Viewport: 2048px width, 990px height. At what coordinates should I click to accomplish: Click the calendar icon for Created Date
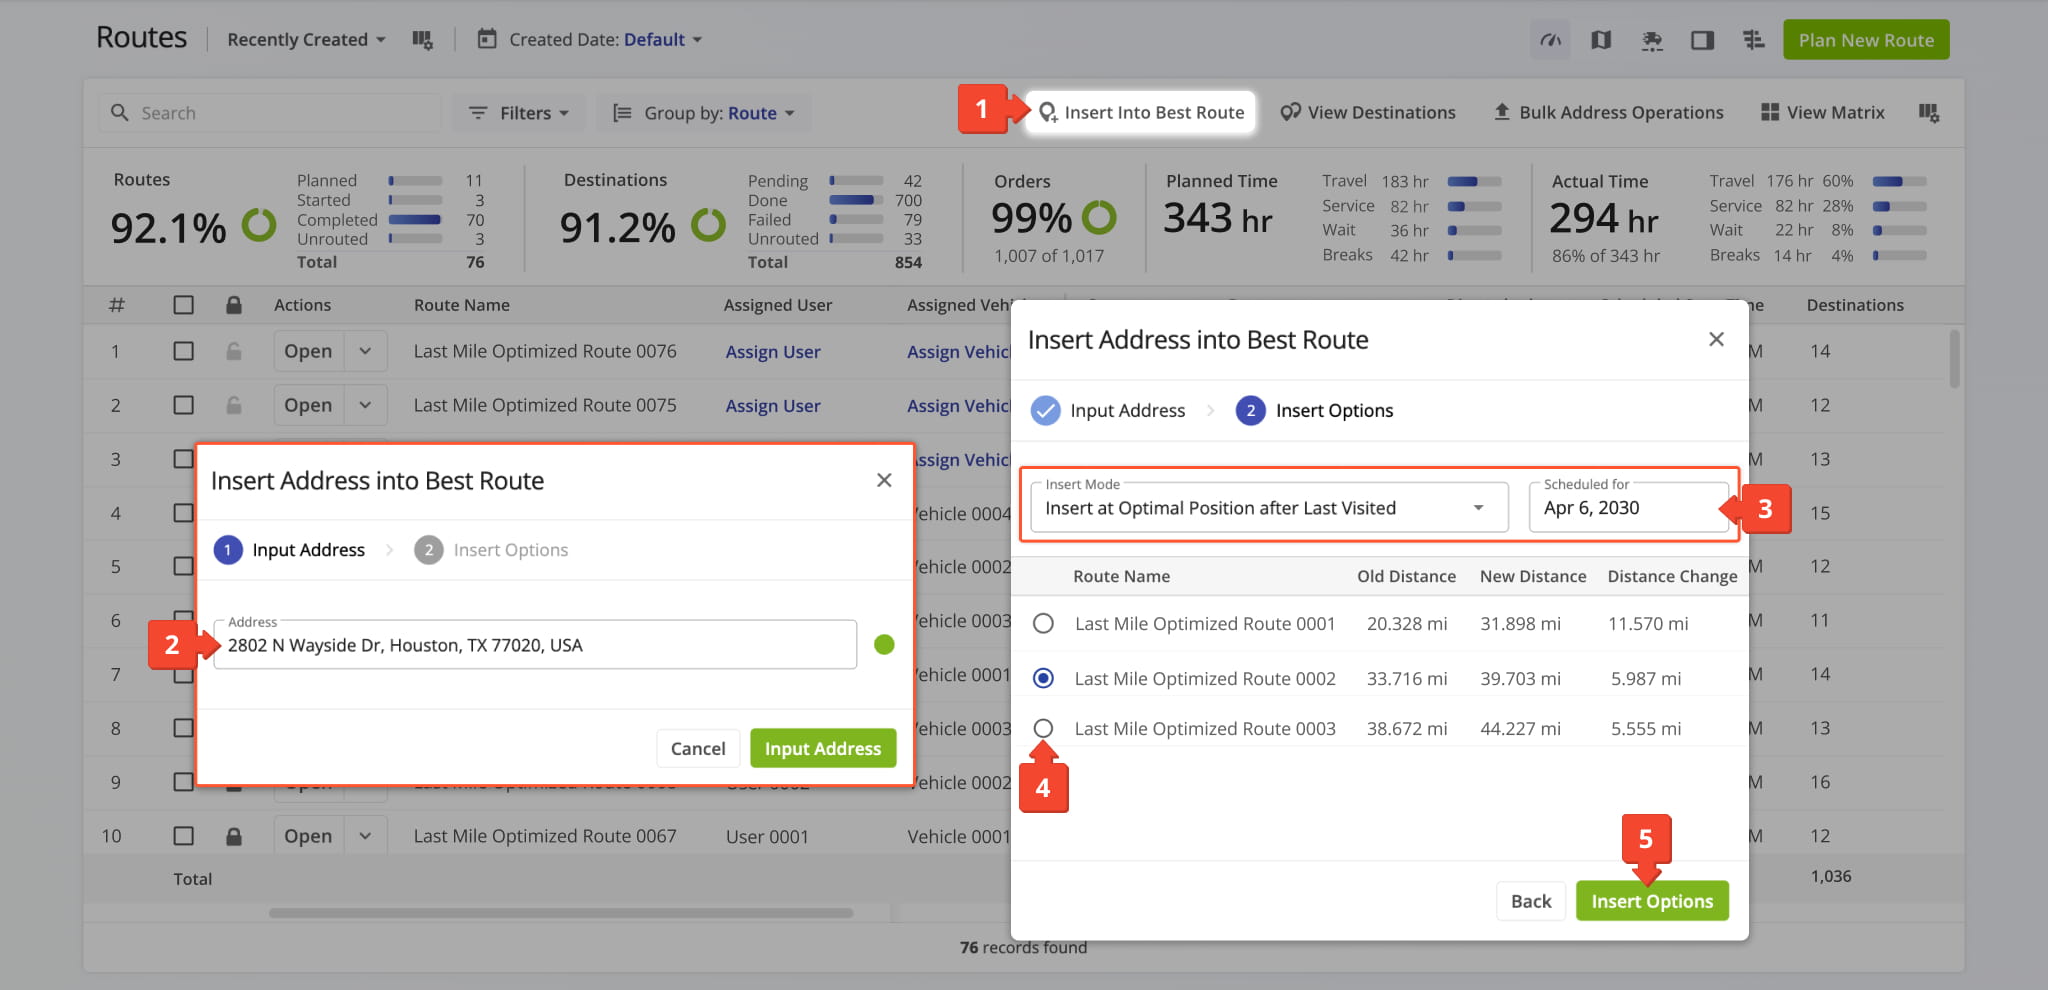(x=487, y=39)
